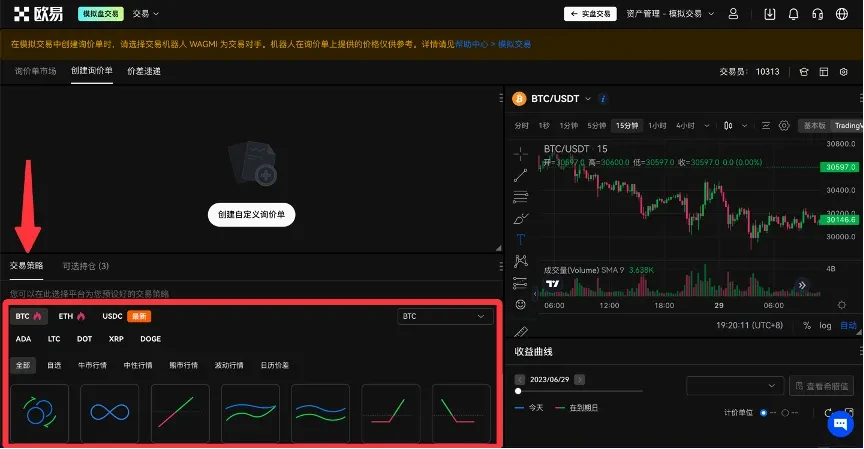Open the notifications bell icon
The width and height of the screenshot is (864, 449).
tap(794, 14)
